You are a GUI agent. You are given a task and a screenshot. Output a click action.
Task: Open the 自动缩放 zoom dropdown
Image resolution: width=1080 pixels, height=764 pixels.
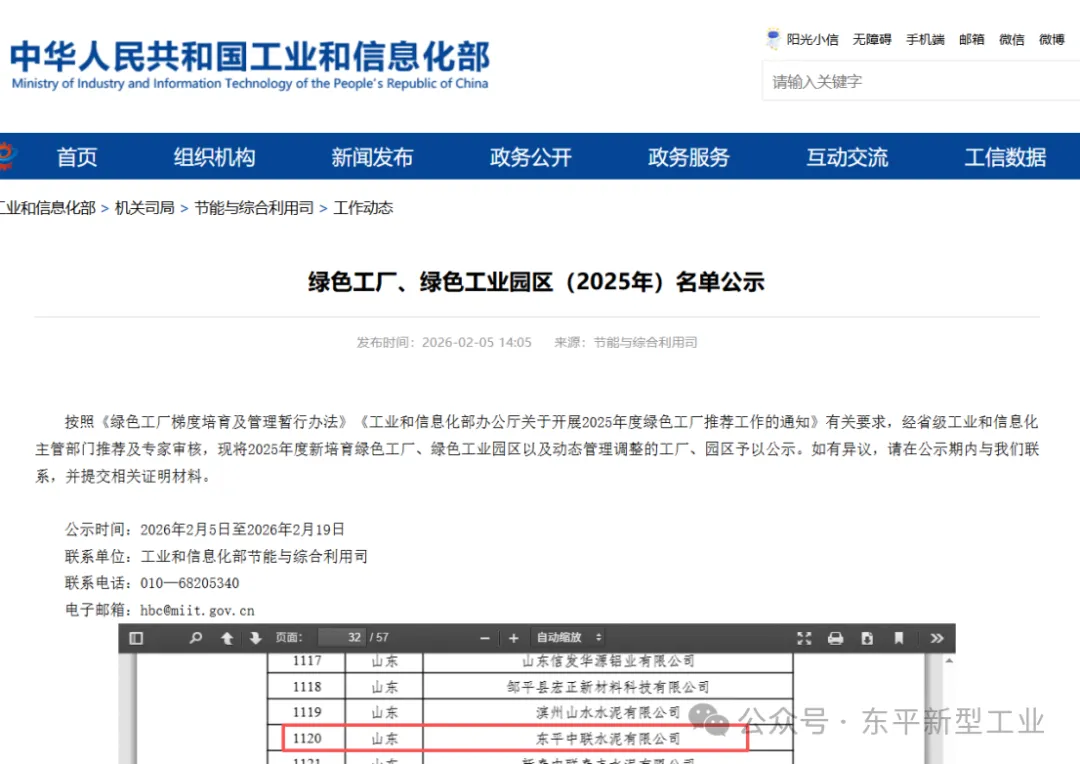(569, 637)
